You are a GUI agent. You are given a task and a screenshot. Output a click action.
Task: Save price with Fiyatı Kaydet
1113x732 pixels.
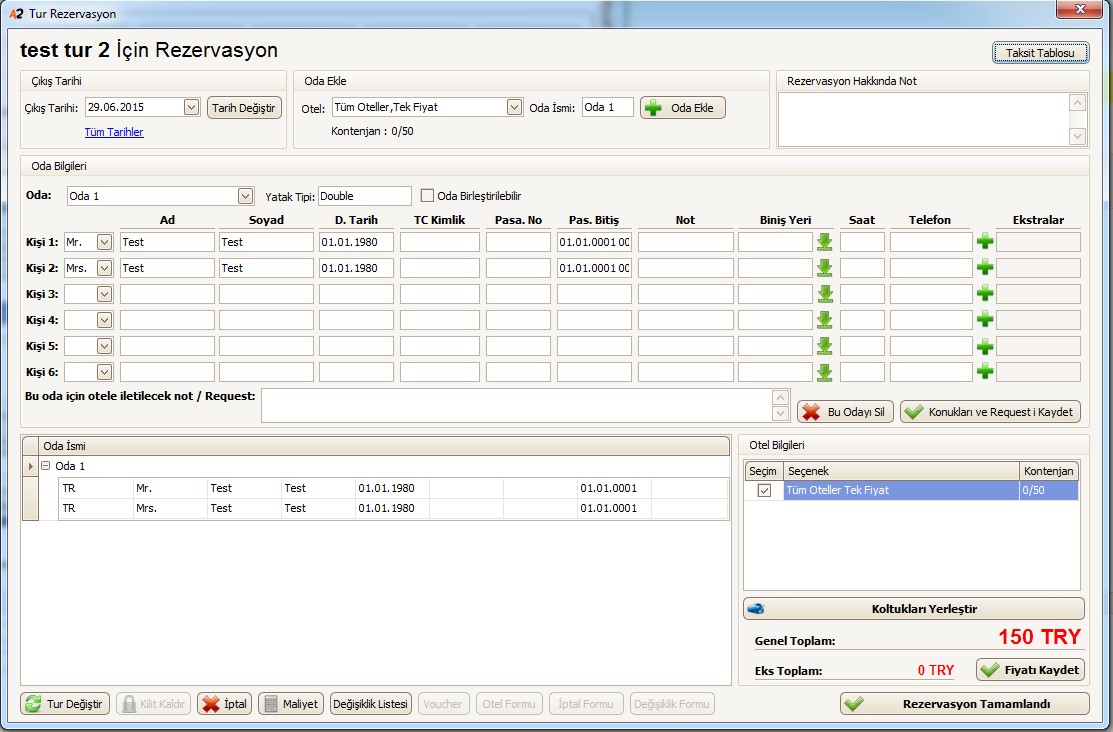[1030, 670]
